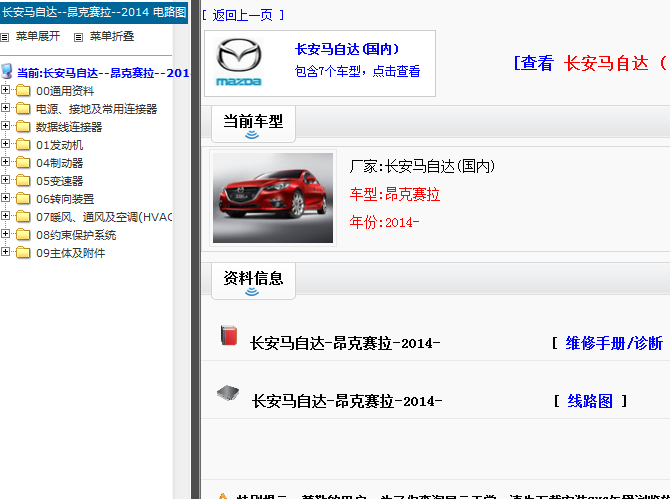Expand the 数据线连接器 tree node

(6, 126)
